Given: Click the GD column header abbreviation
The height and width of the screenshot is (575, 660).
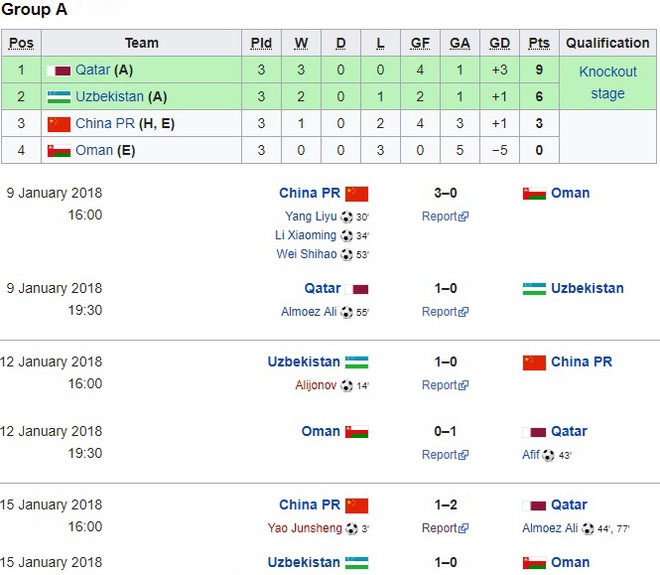Looking at the screenshot, I should [x=500, y=43].
